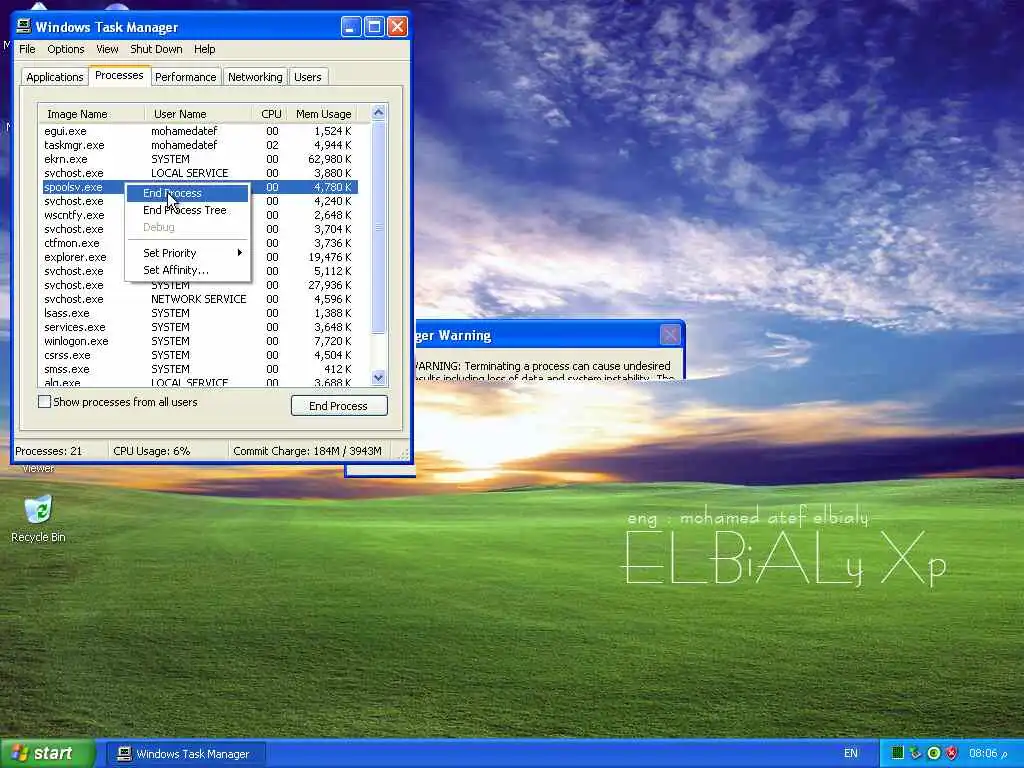Switch to the Applications tab

click(x=55, y=77)
